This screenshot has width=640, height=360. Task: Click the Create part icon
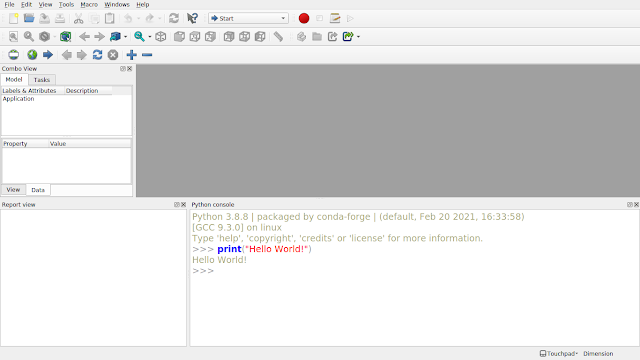[301, 37]
